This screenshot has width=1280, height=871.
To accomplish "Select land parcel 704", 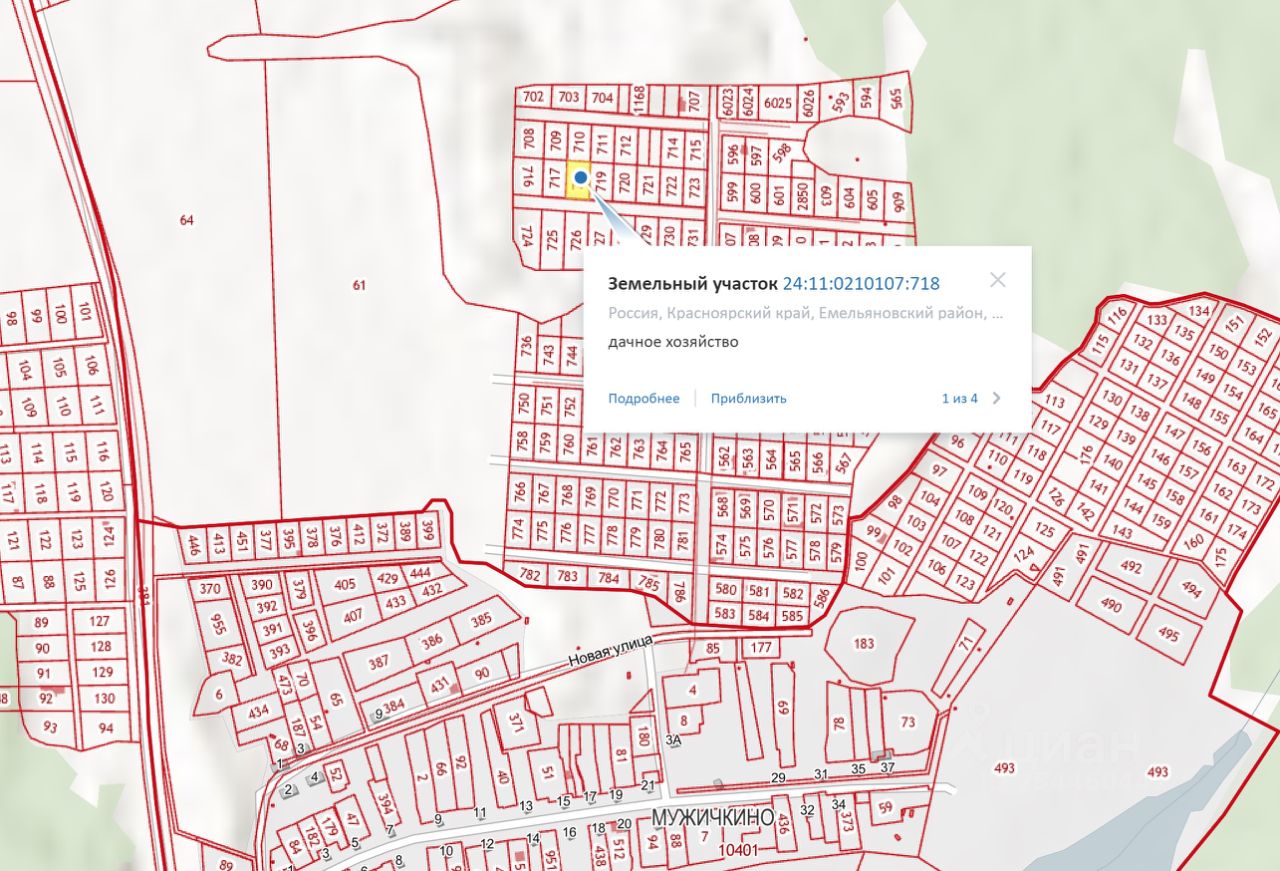I will (x=602, y=97).
